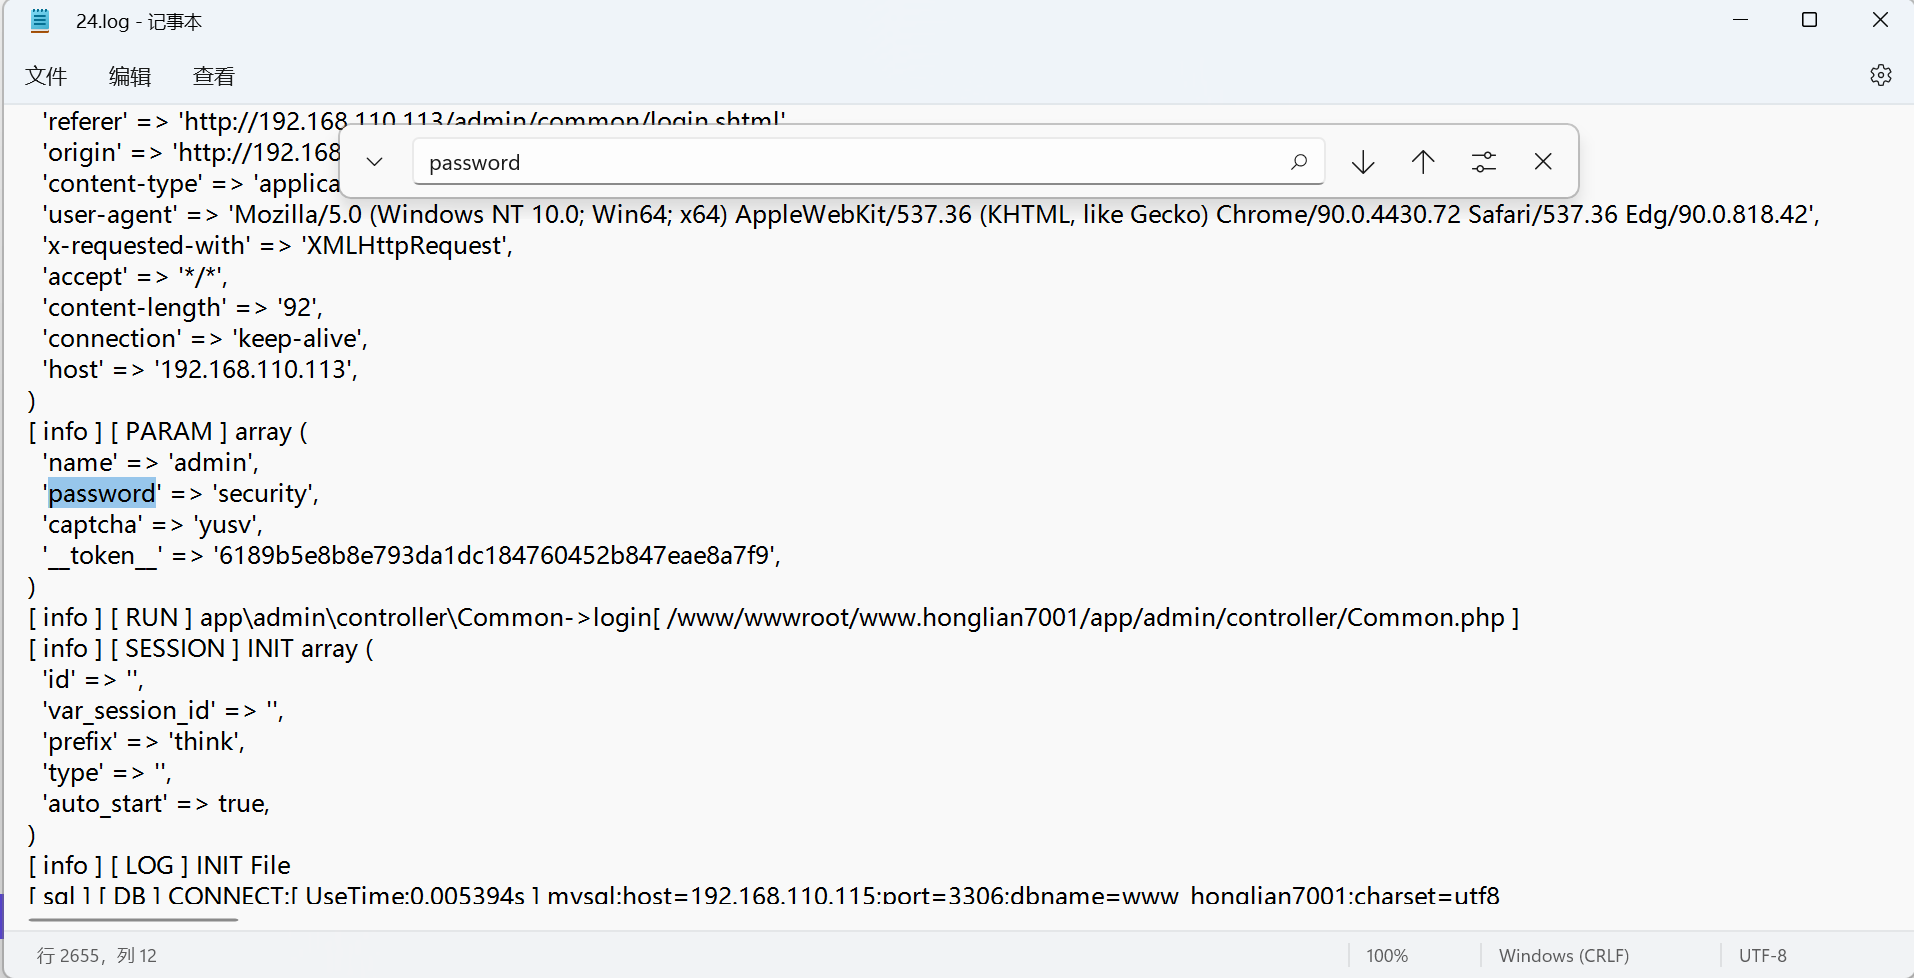Find next match with down arrow
Image resolution: width=1914 pixels, height=978 pixels.
click(1363, 162)
